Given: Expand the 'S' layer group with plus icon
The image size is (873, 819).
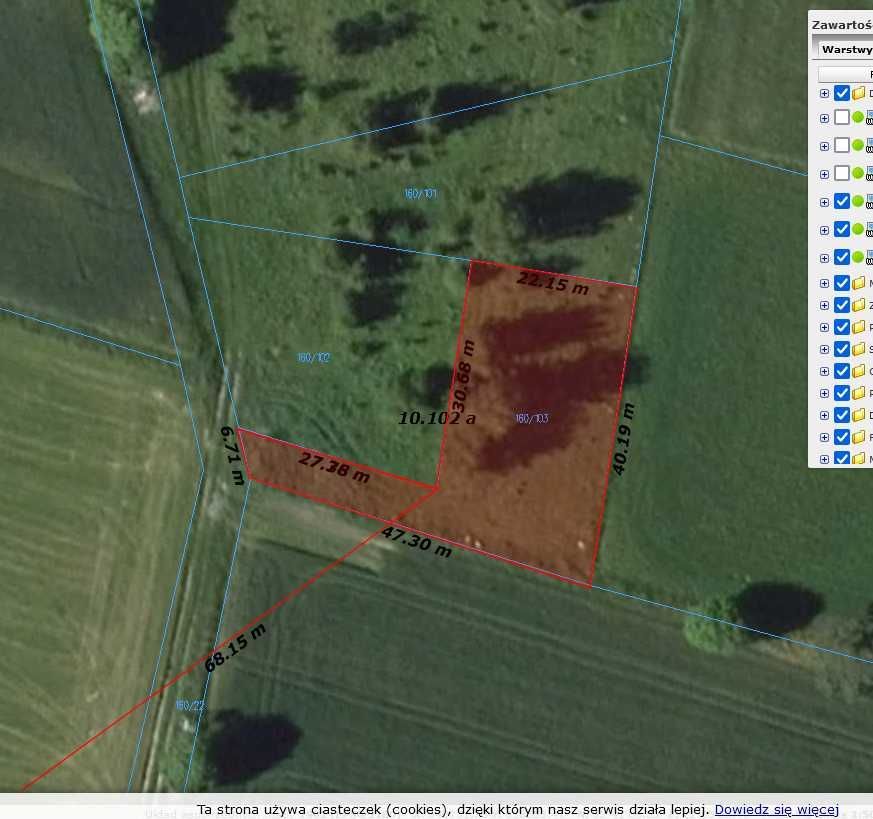Looking at the screenshot, I should (x=825, y=349).
